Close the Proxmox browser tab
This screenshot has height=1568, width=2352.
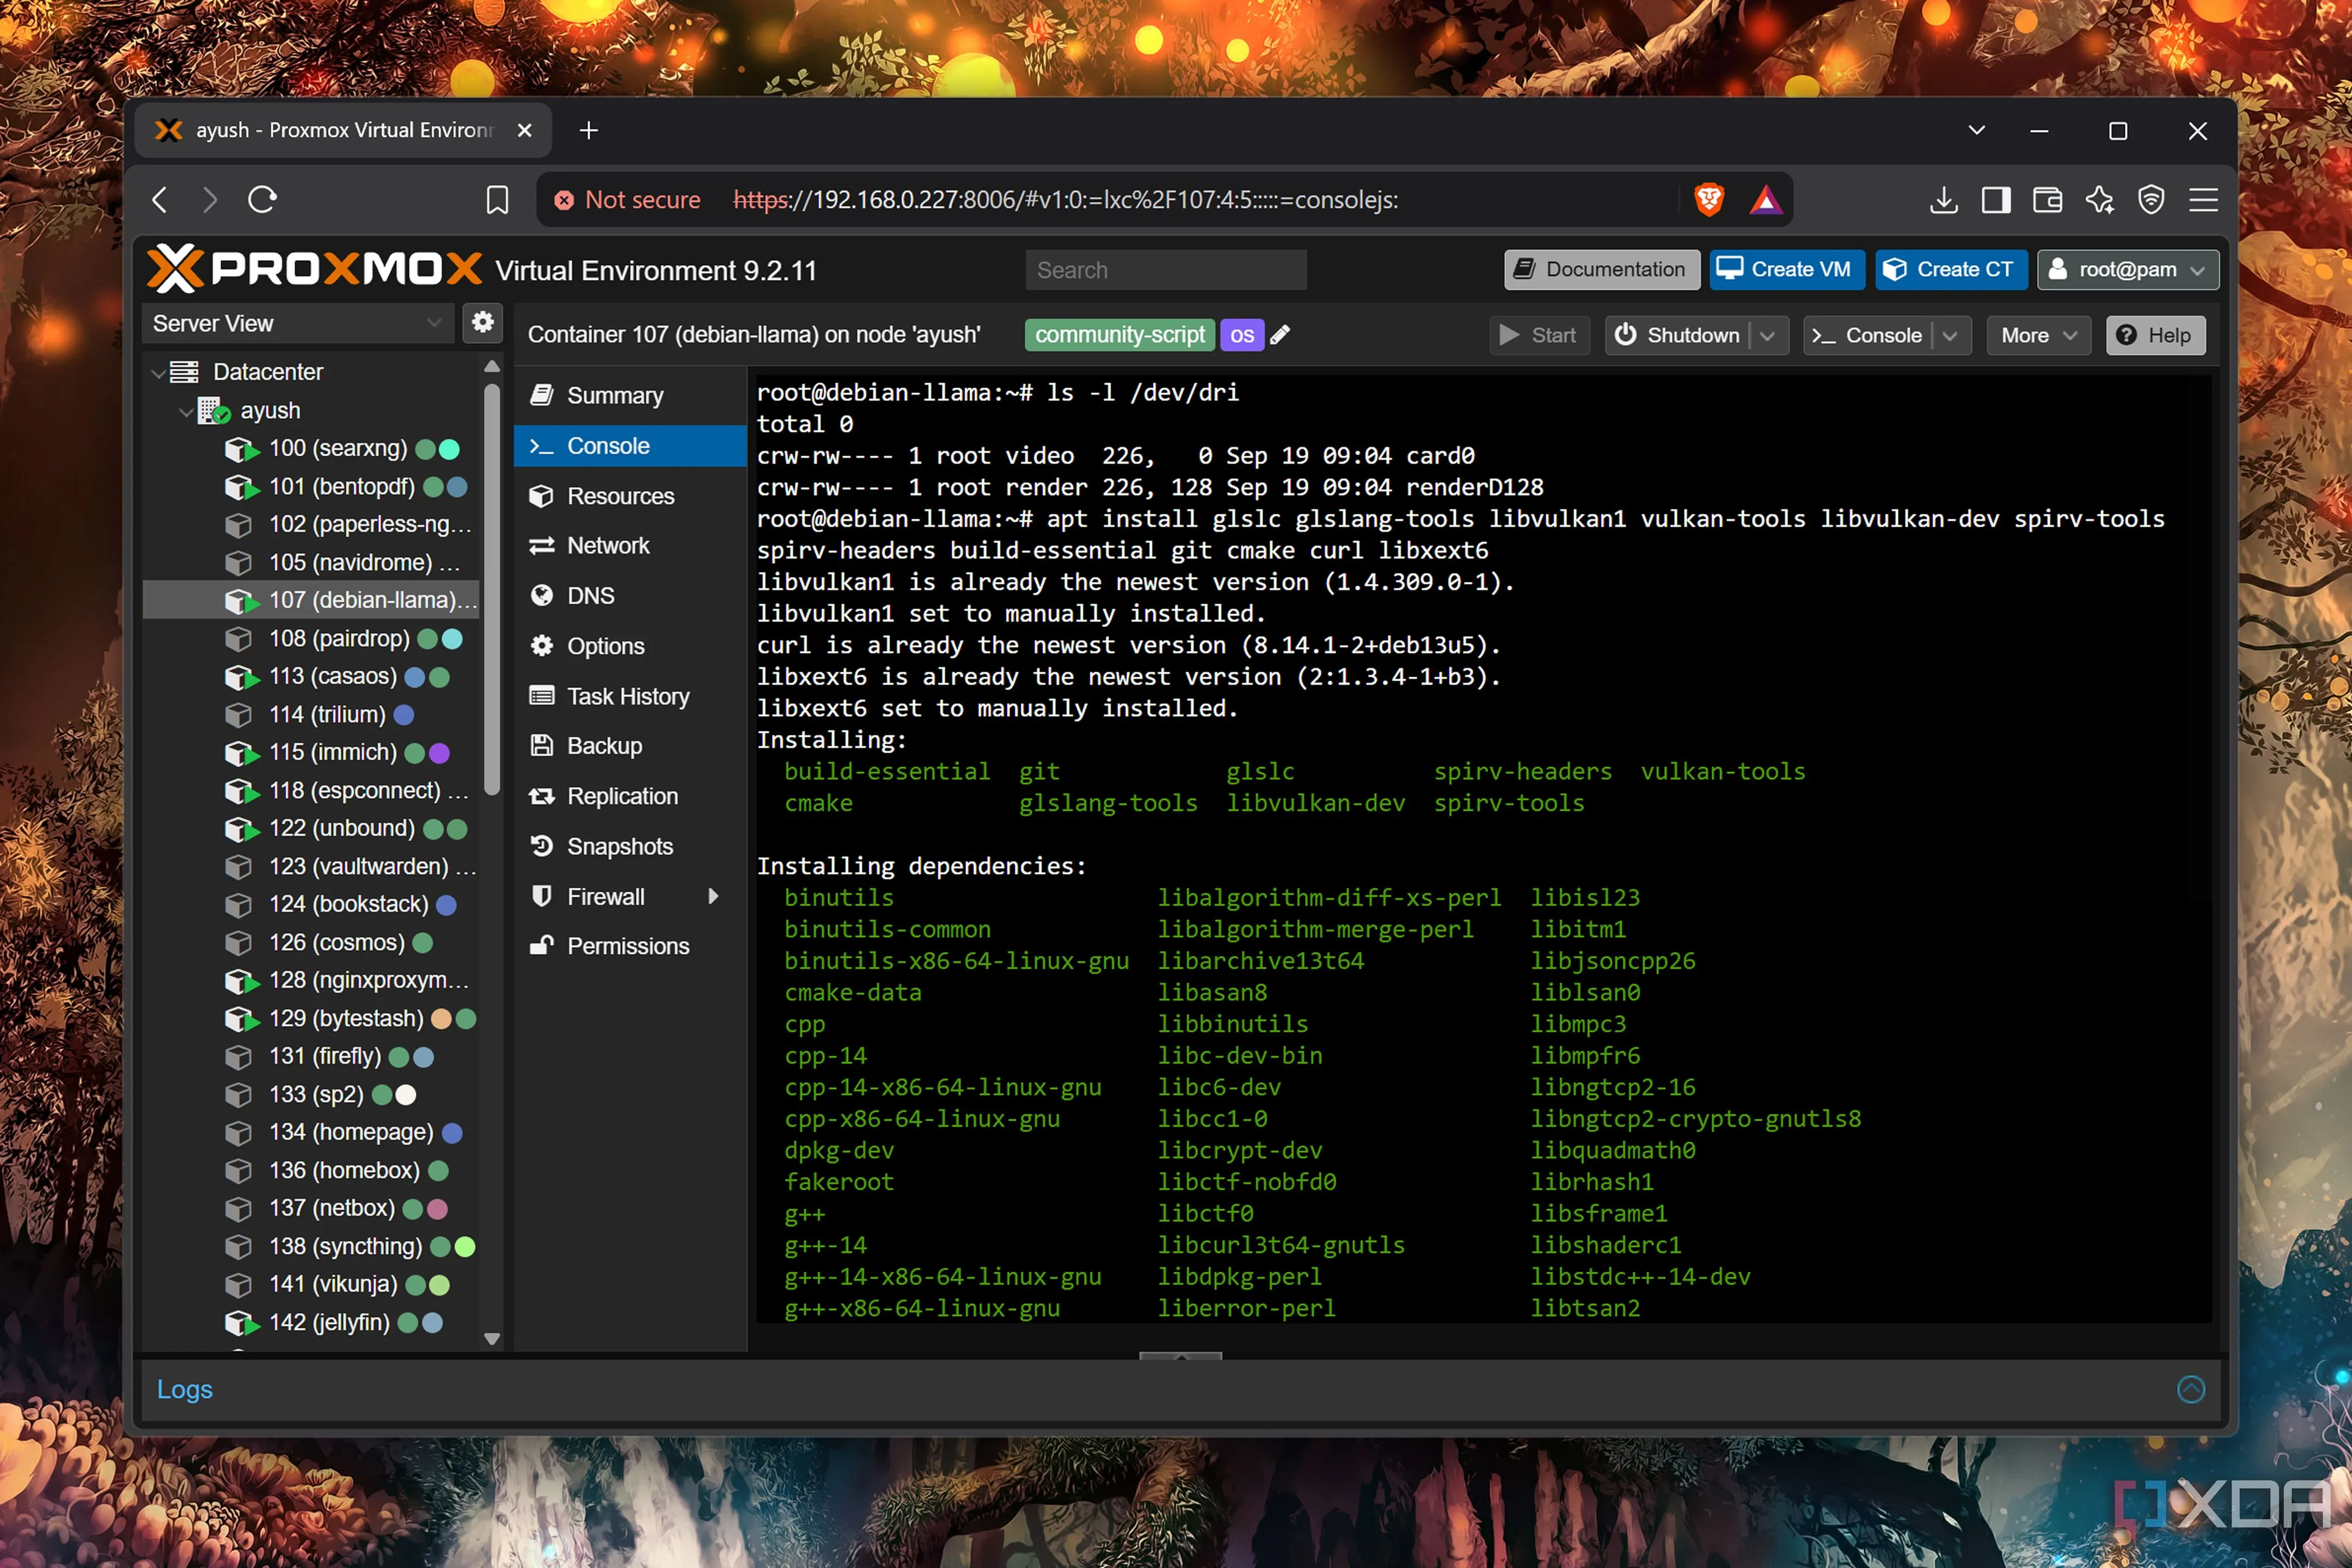tap(524, 131)
